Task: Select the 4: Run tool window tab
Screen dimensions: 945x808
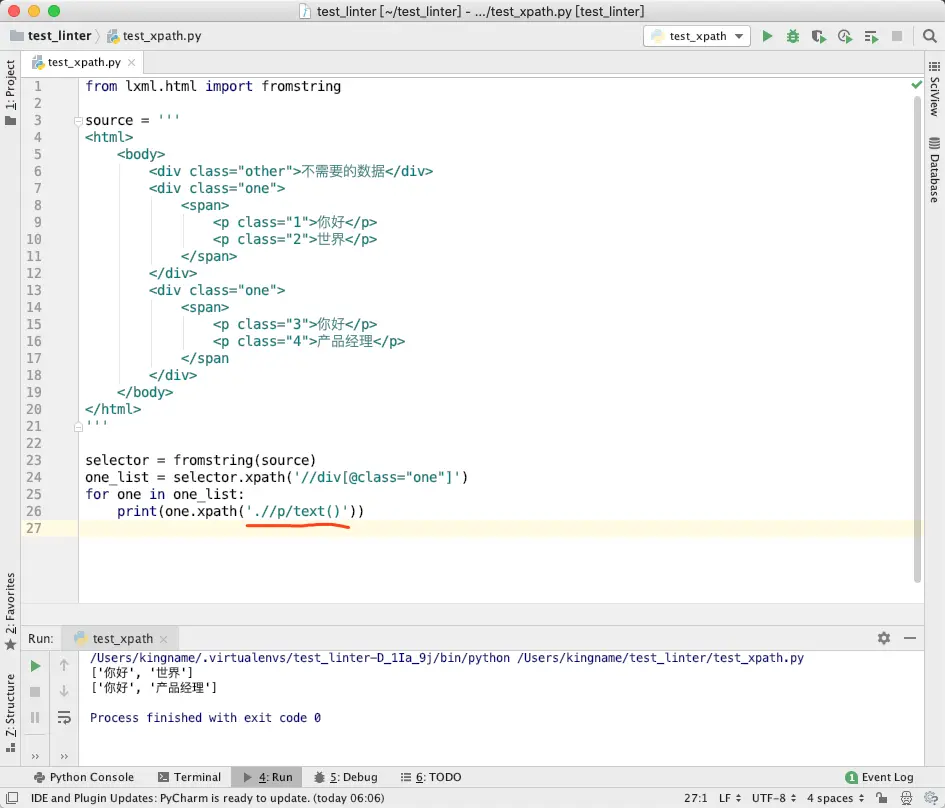Action: coord(268,777)
